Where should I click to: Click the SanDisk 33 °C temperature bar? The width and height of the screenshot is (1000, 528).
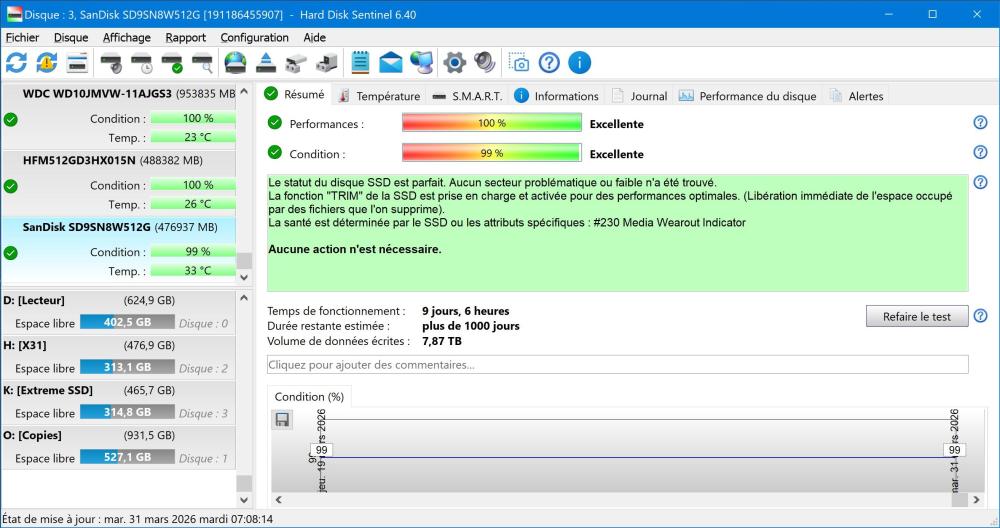click(193, 270)
